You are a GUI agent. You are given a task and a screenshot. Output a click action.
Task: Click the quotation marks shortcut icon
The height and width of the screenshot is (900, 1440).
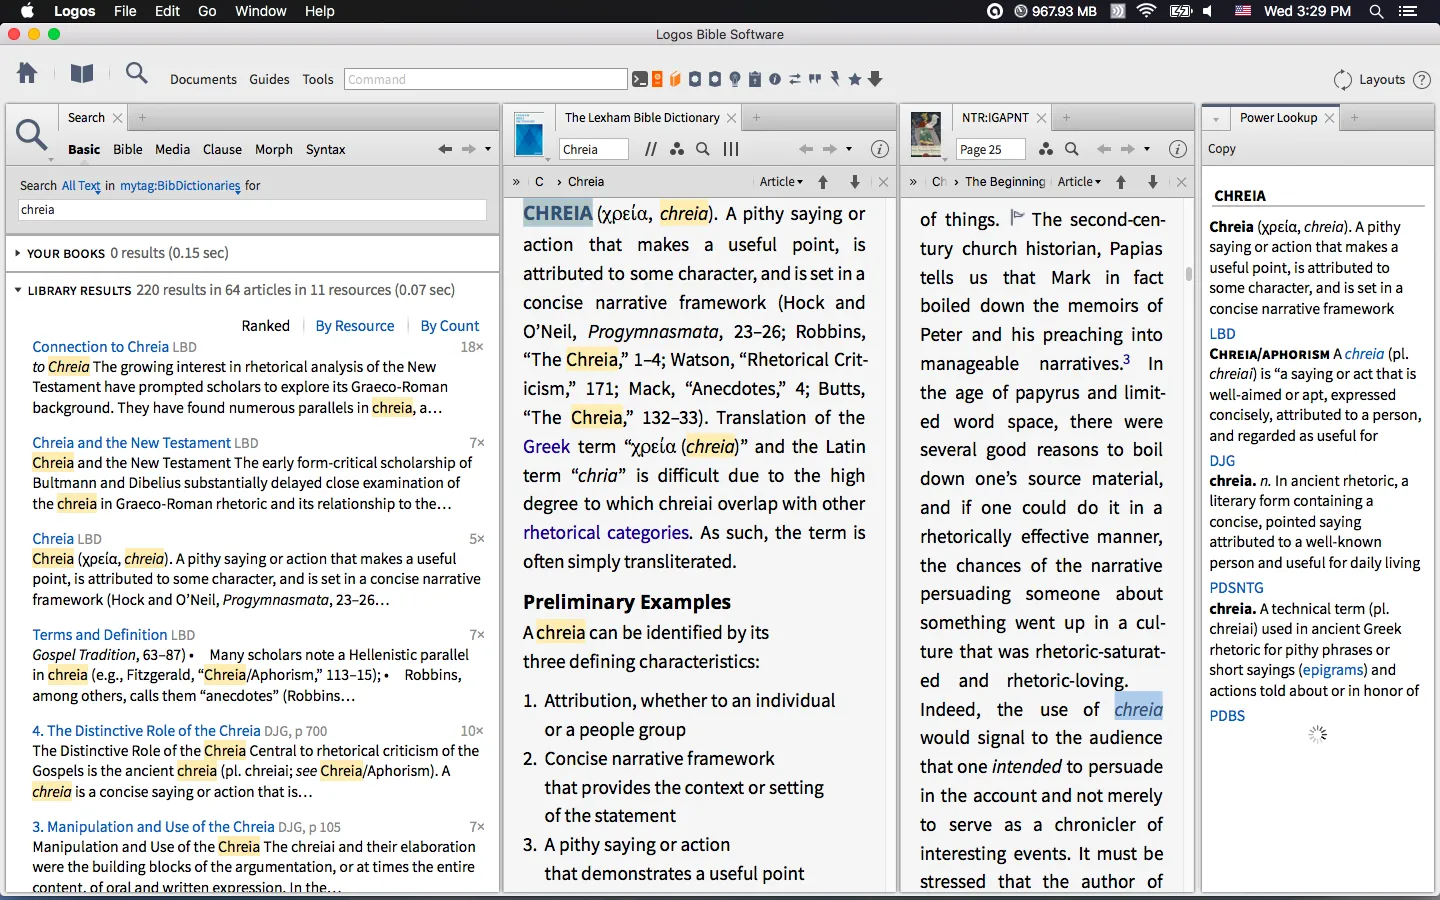(x=815, y=78)
